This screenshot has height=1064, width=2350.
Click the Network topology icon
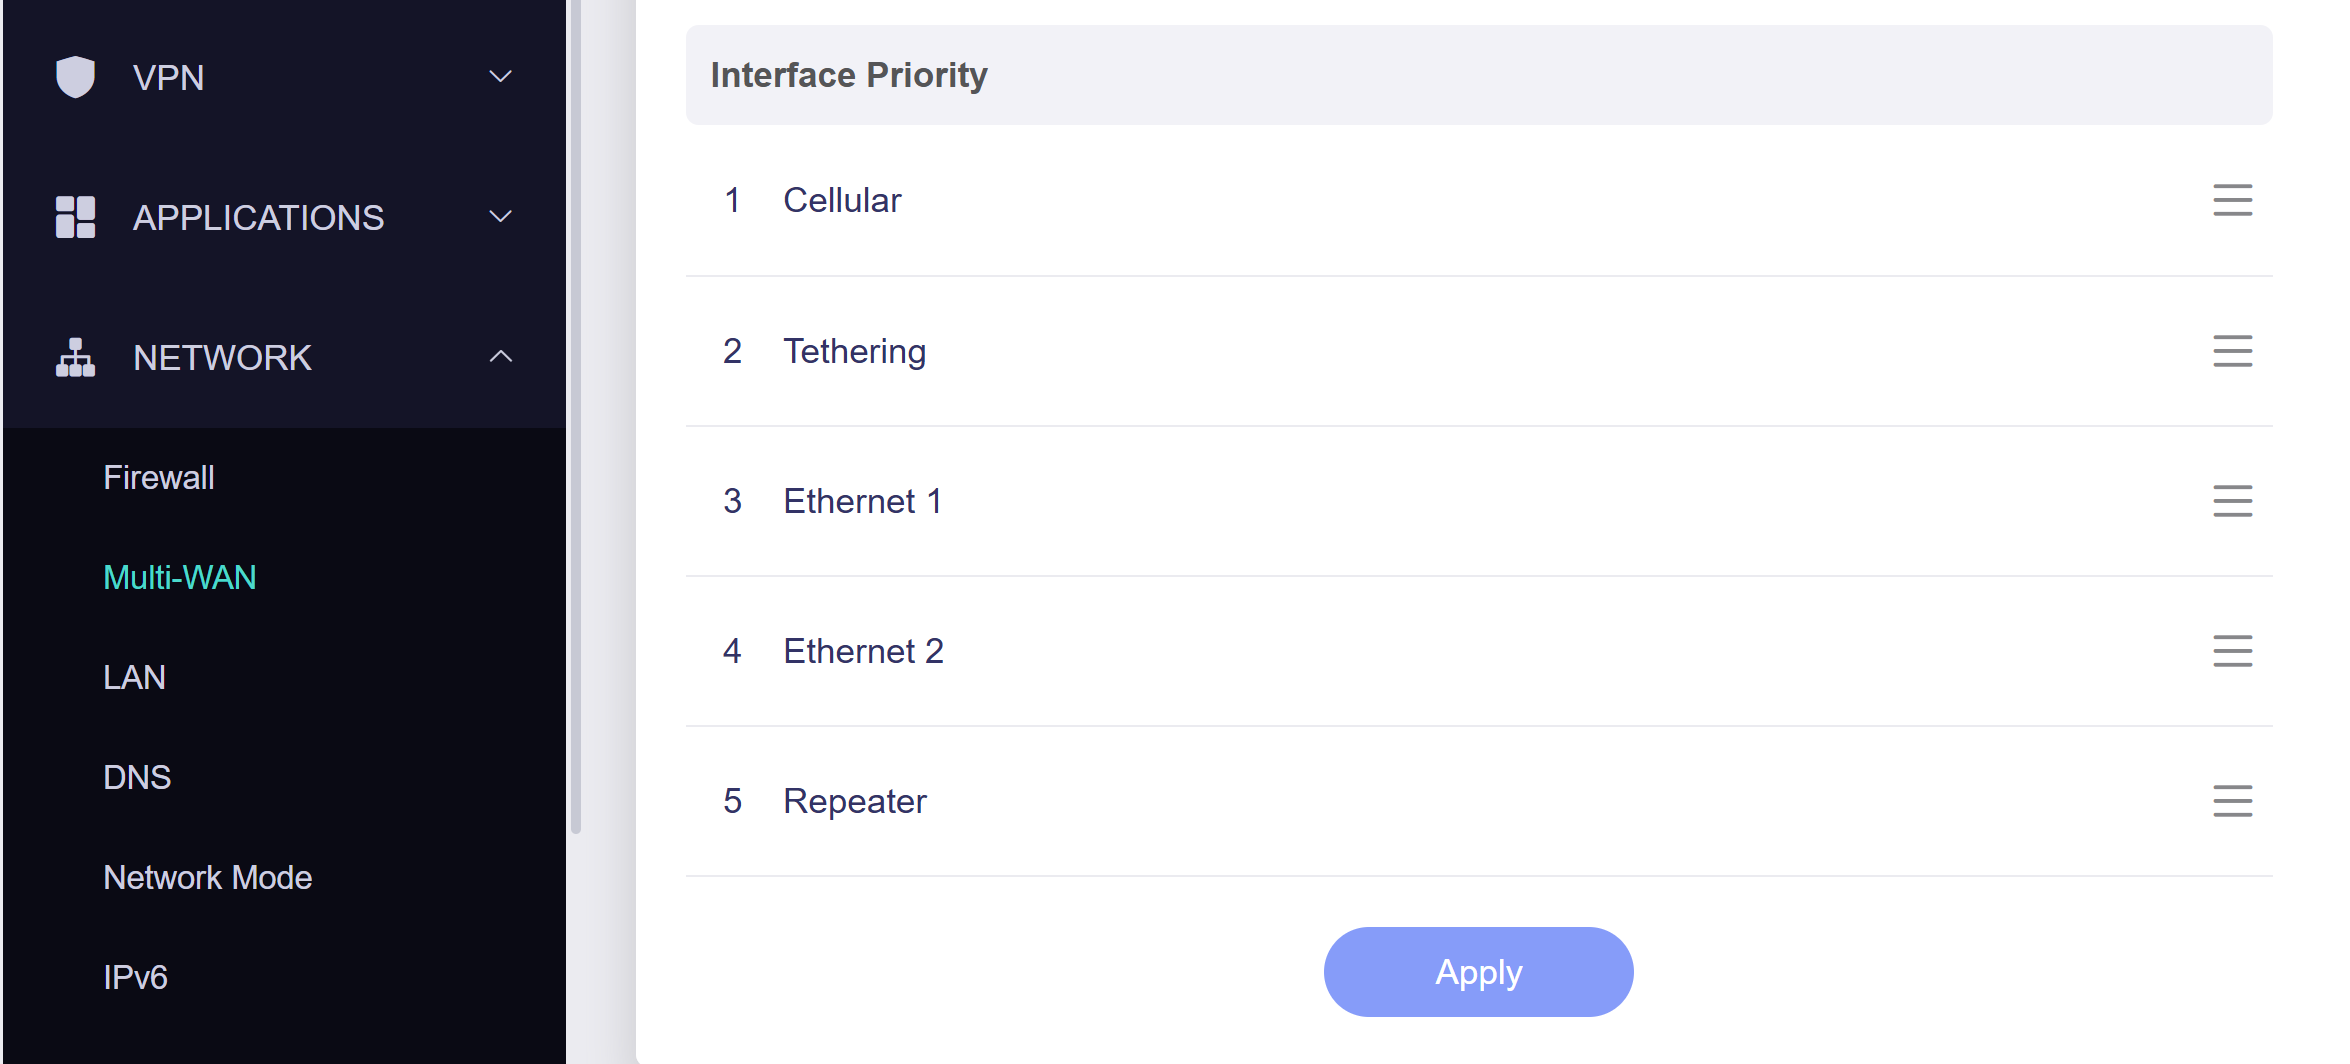pos(75,357)
